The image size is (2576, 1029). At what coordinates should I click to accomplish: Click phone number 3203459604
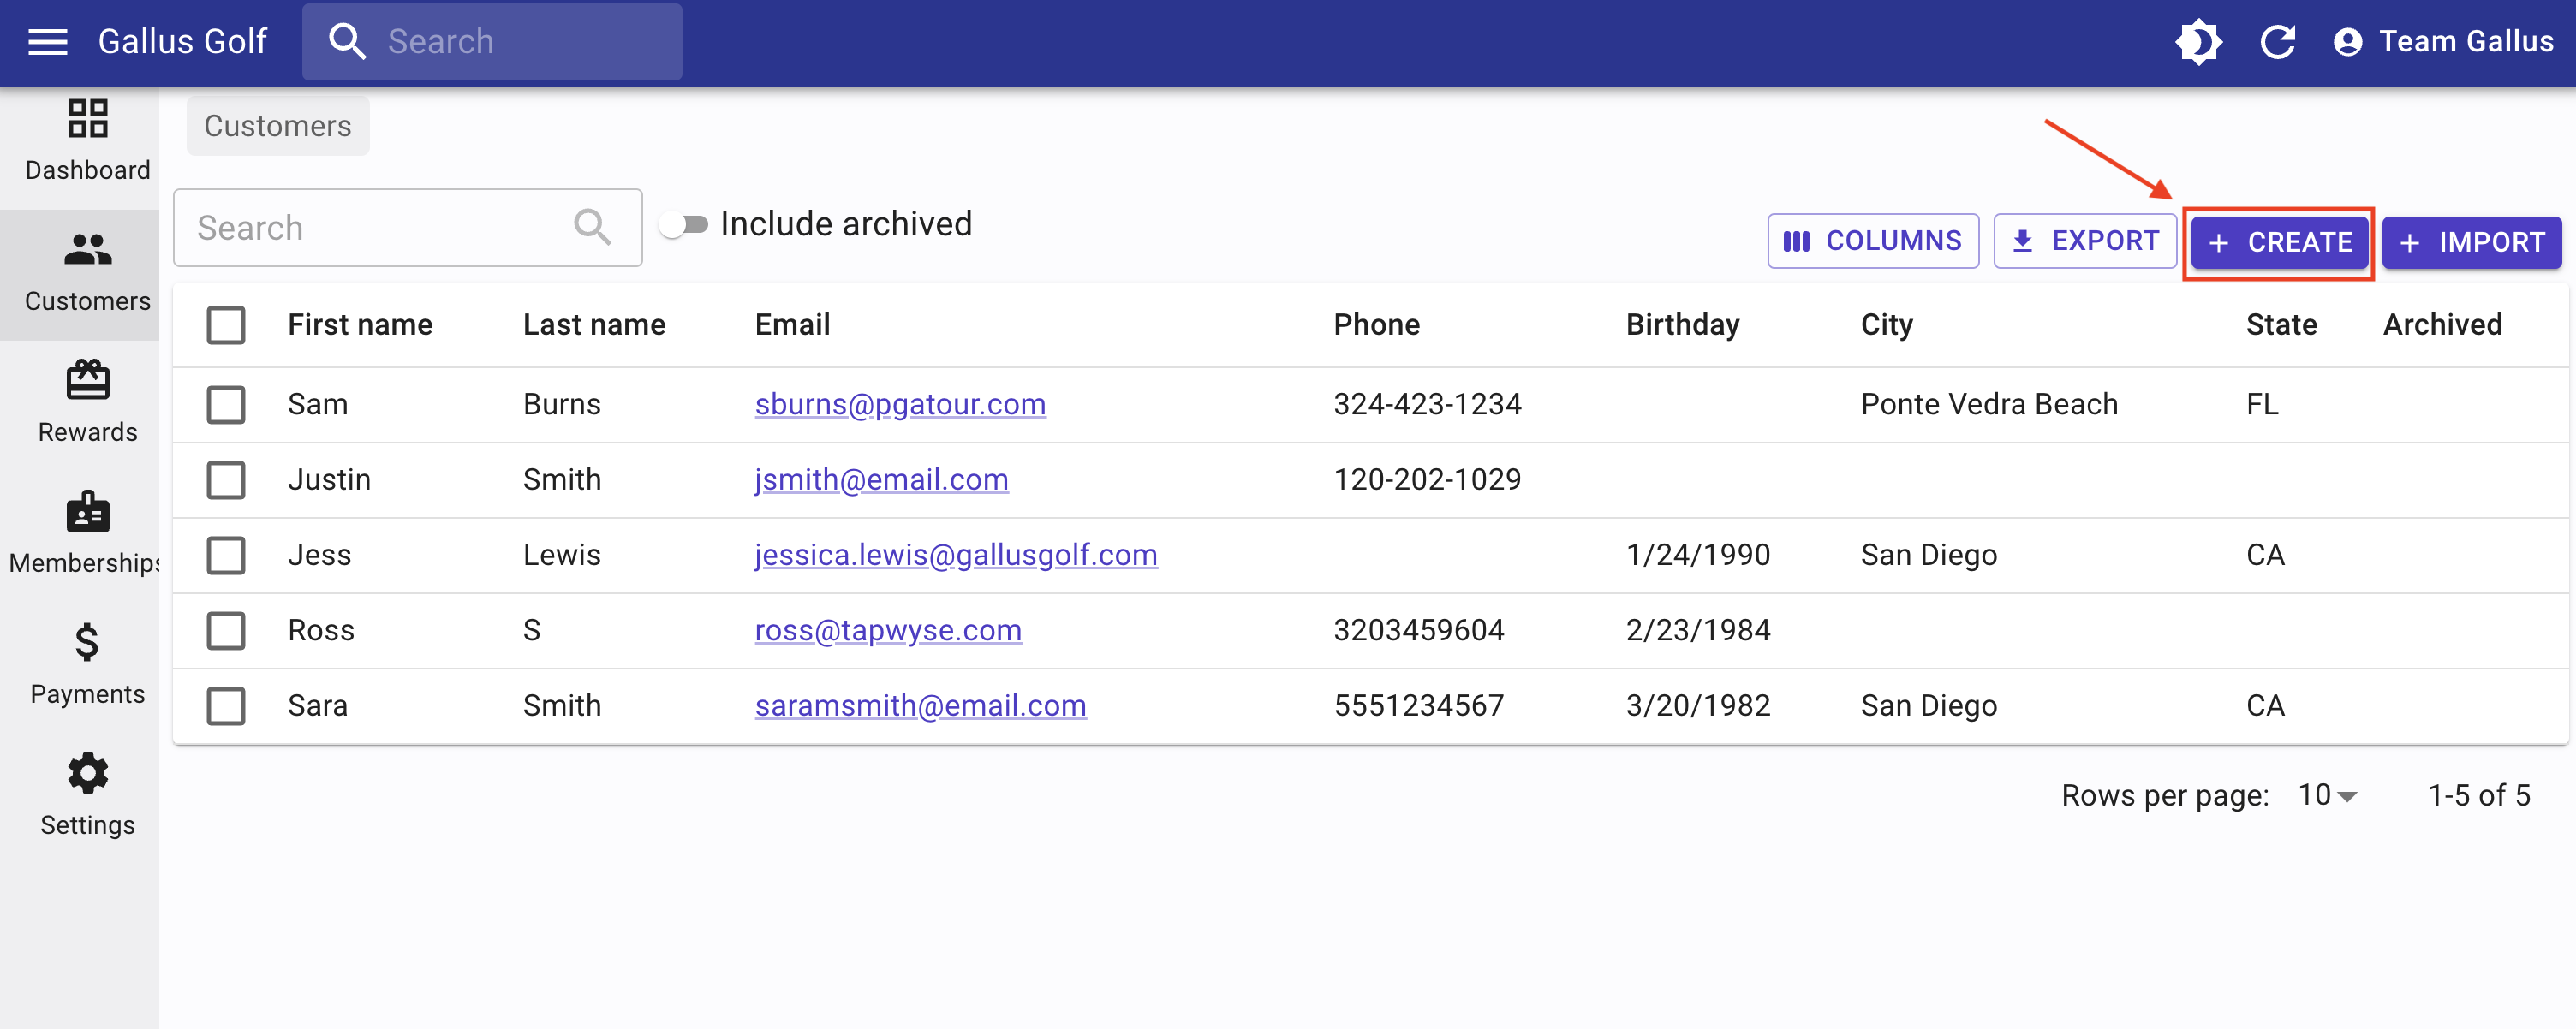point(1418,630)
